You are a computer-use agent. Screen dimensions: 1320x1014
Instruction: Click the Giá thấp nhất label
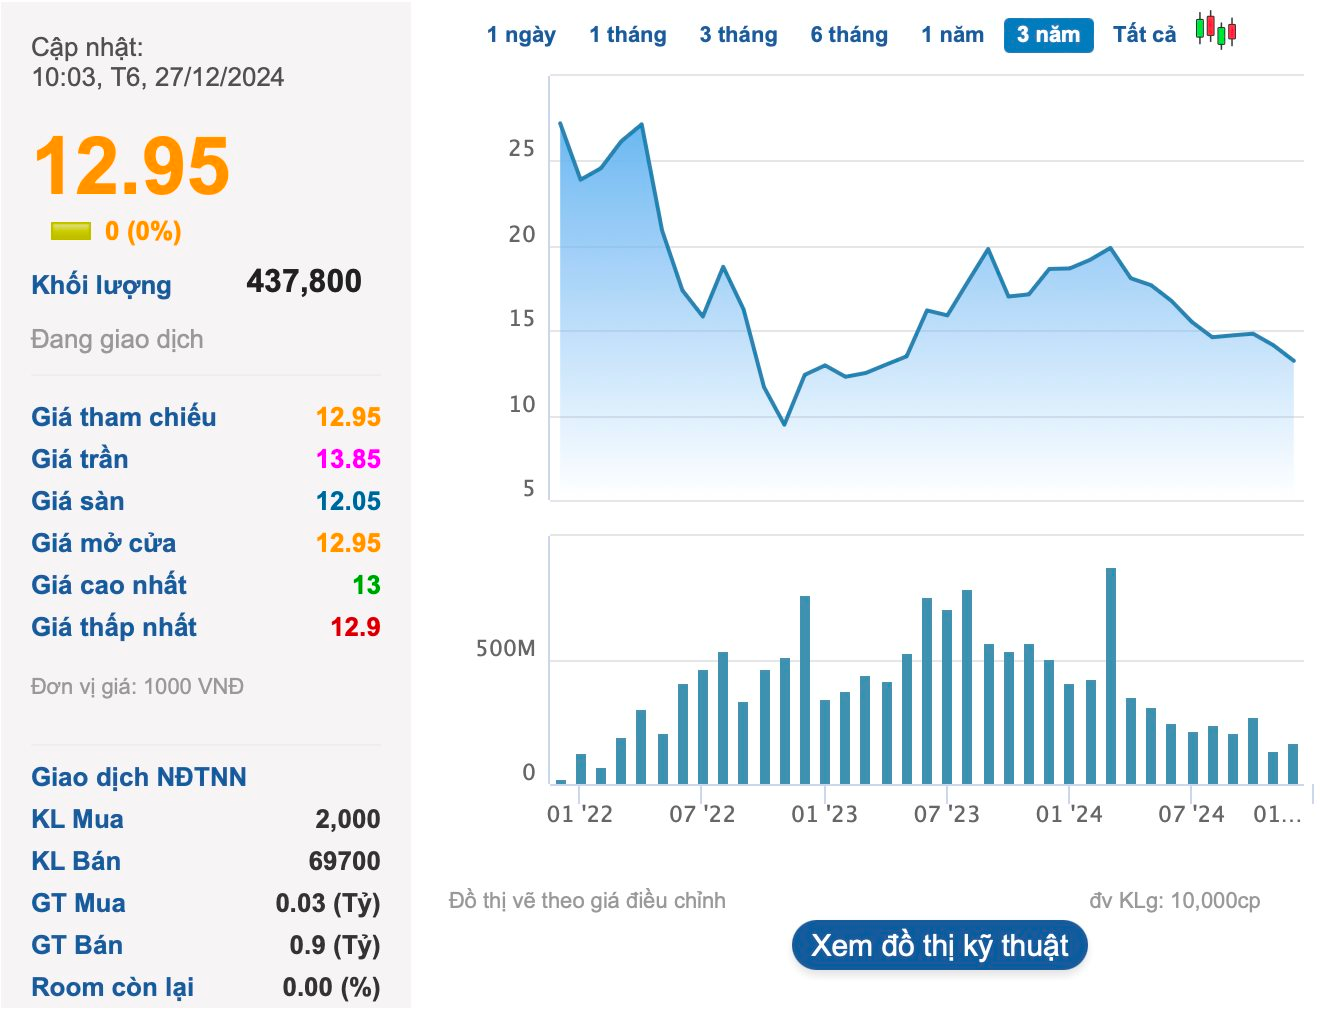coord(113,626)
